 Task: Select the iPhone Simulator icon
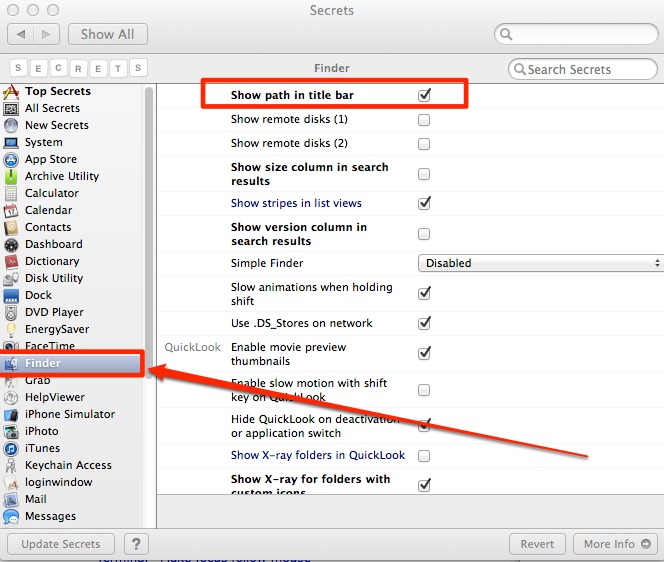coord(11,415)
